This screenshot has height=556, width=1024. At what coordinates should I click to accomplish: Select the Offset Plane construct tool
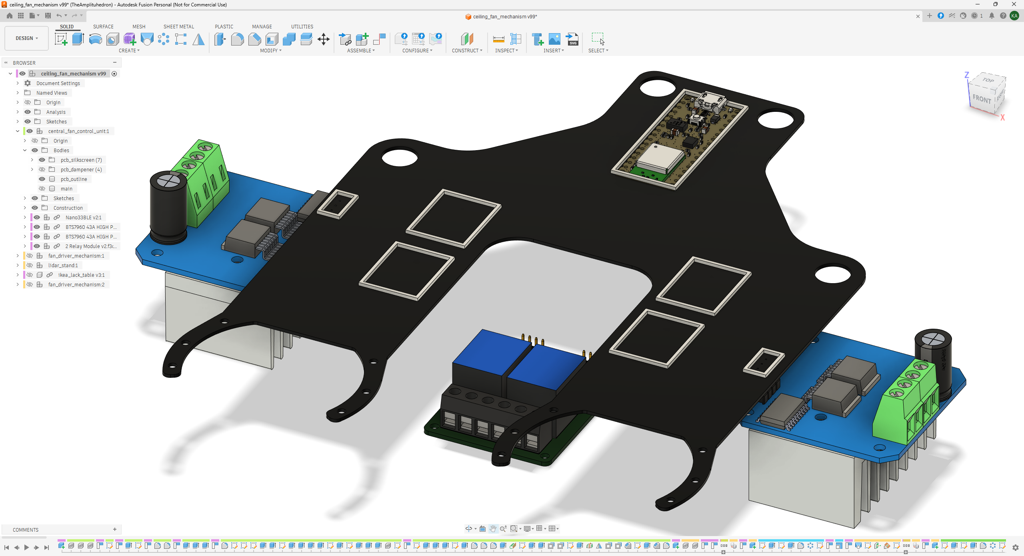click(x=467, y=39)
